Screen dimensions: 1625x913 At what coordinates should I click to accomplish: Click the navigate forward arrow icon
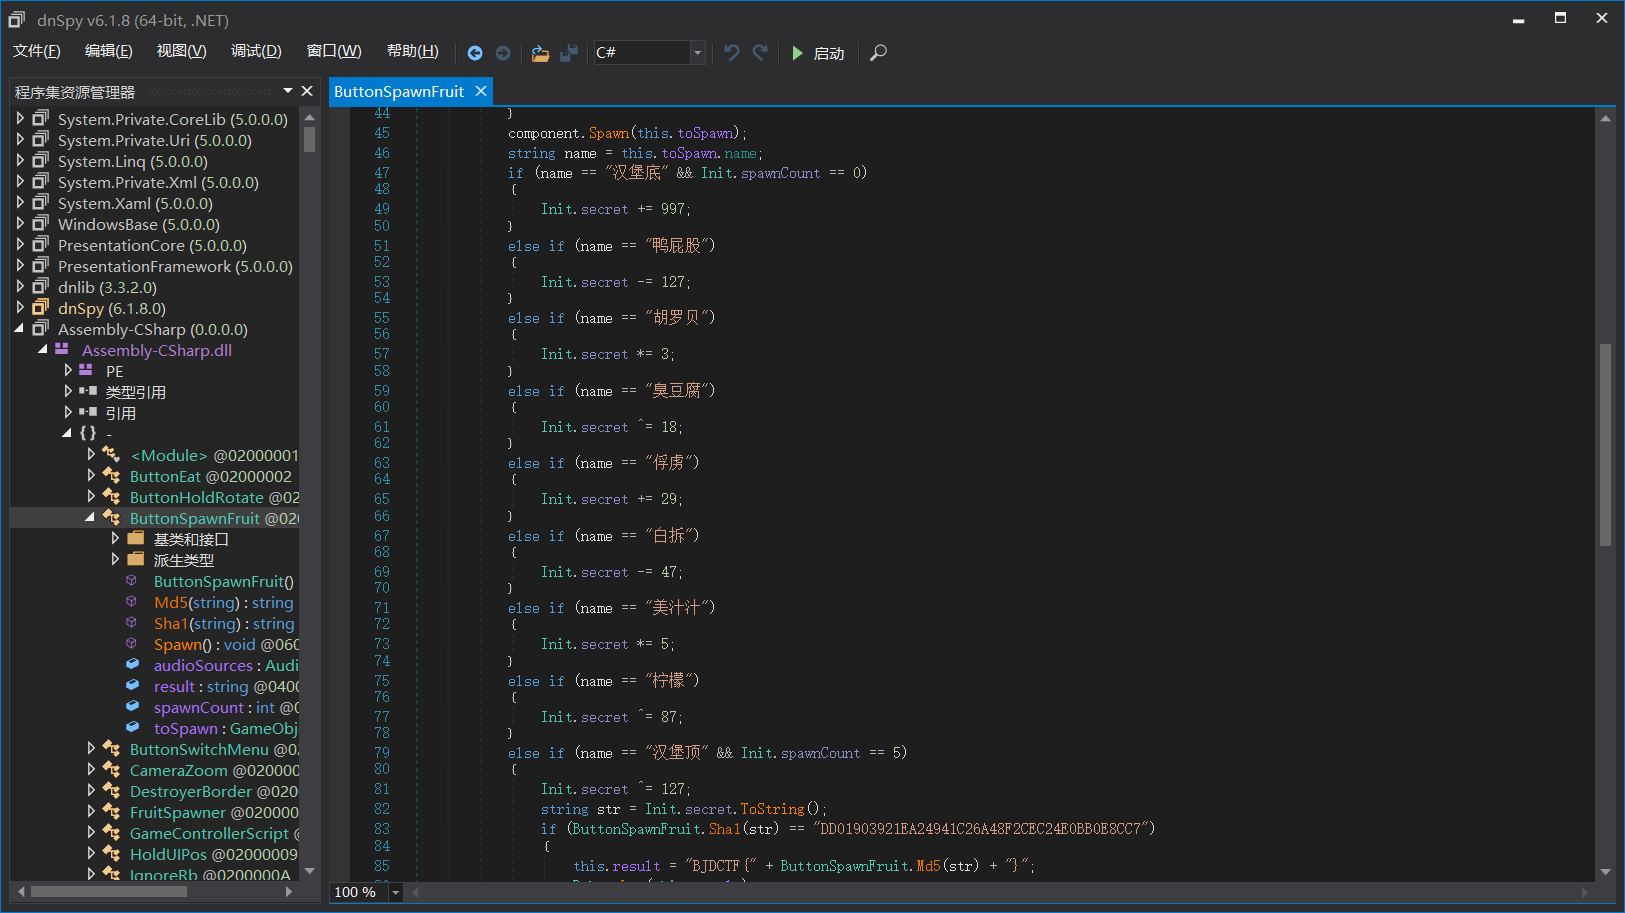pyautogui.click(x=503, y=53)
